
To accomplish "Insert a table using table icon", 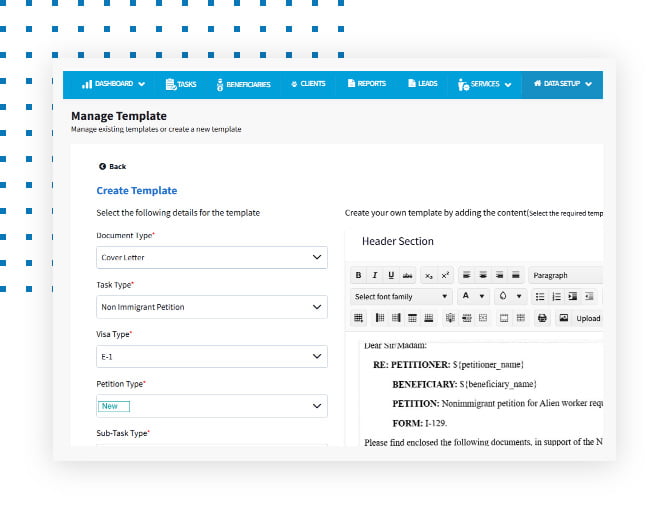I will (x=359, y=318).
